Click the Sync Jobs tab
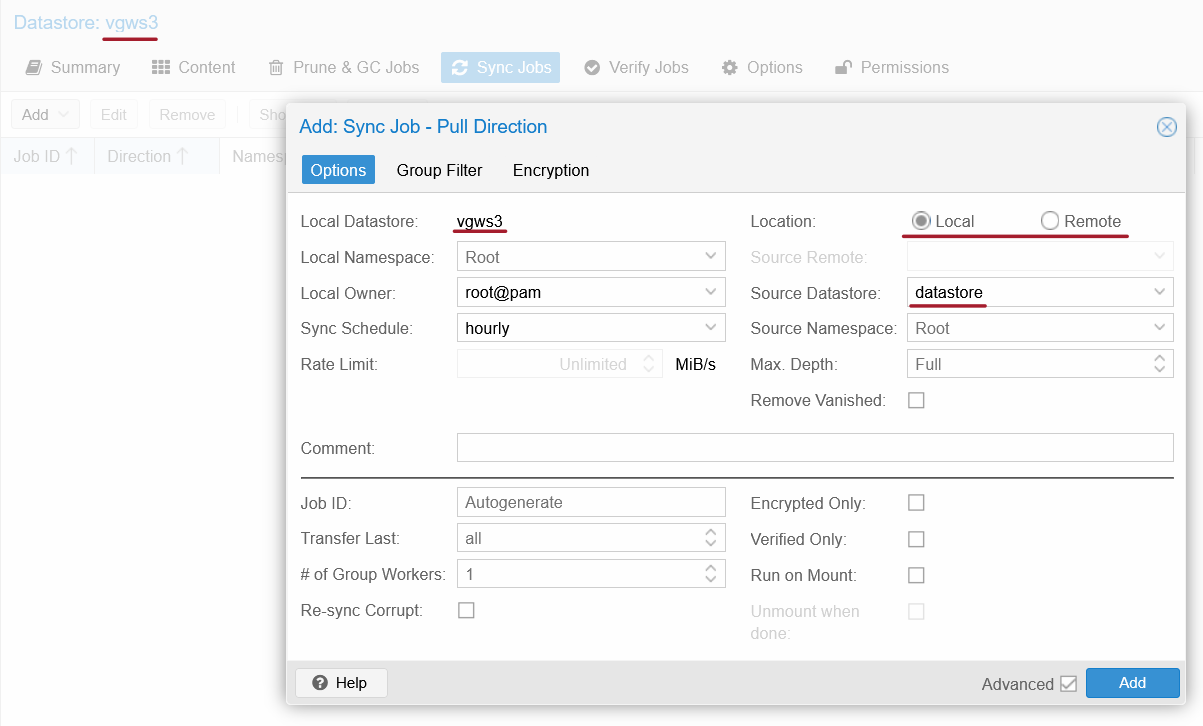The height and width of the screenshot is (726, 1203). pos(501,67)
